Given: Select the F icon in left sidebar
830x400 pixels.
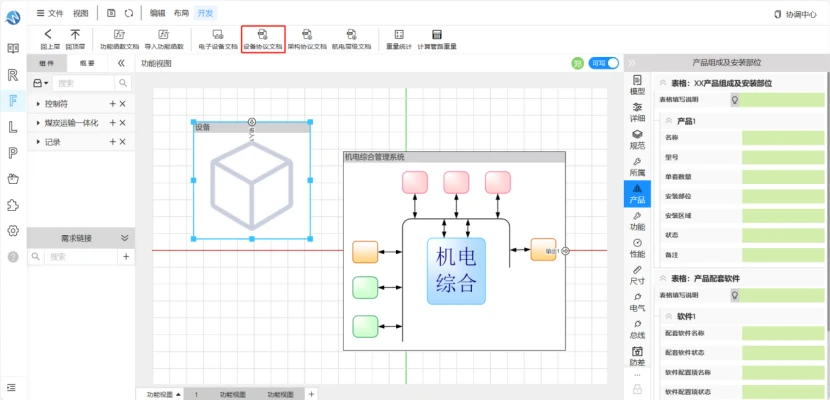Looking at the screenshot, I should 13,100.
